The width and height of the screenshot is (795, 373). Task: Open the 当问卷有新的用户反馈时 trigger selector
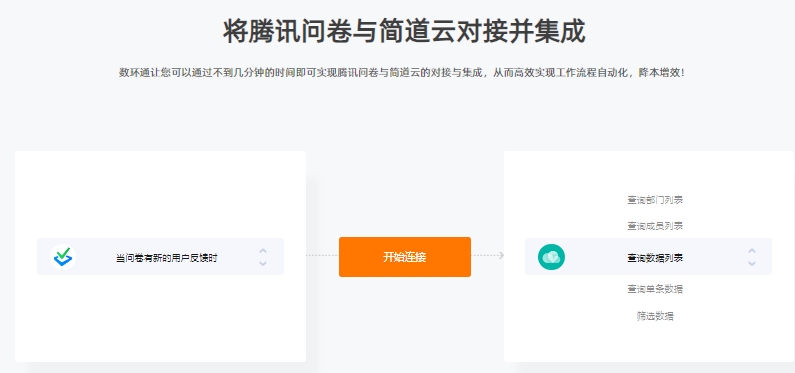click(x=160, y=257)
